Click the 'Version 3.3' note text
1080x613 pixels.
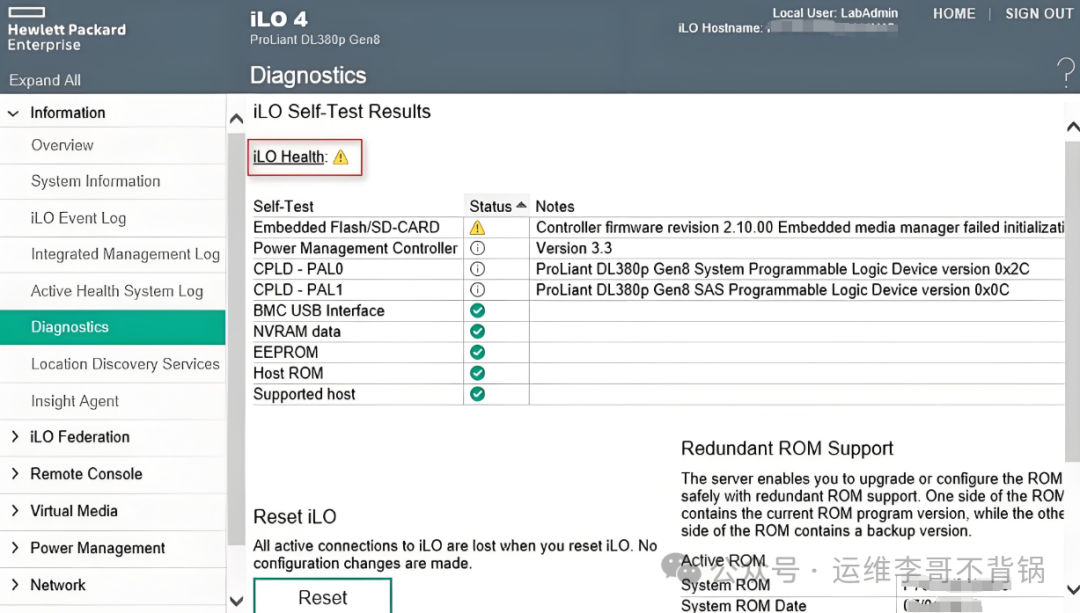point(574,248)
